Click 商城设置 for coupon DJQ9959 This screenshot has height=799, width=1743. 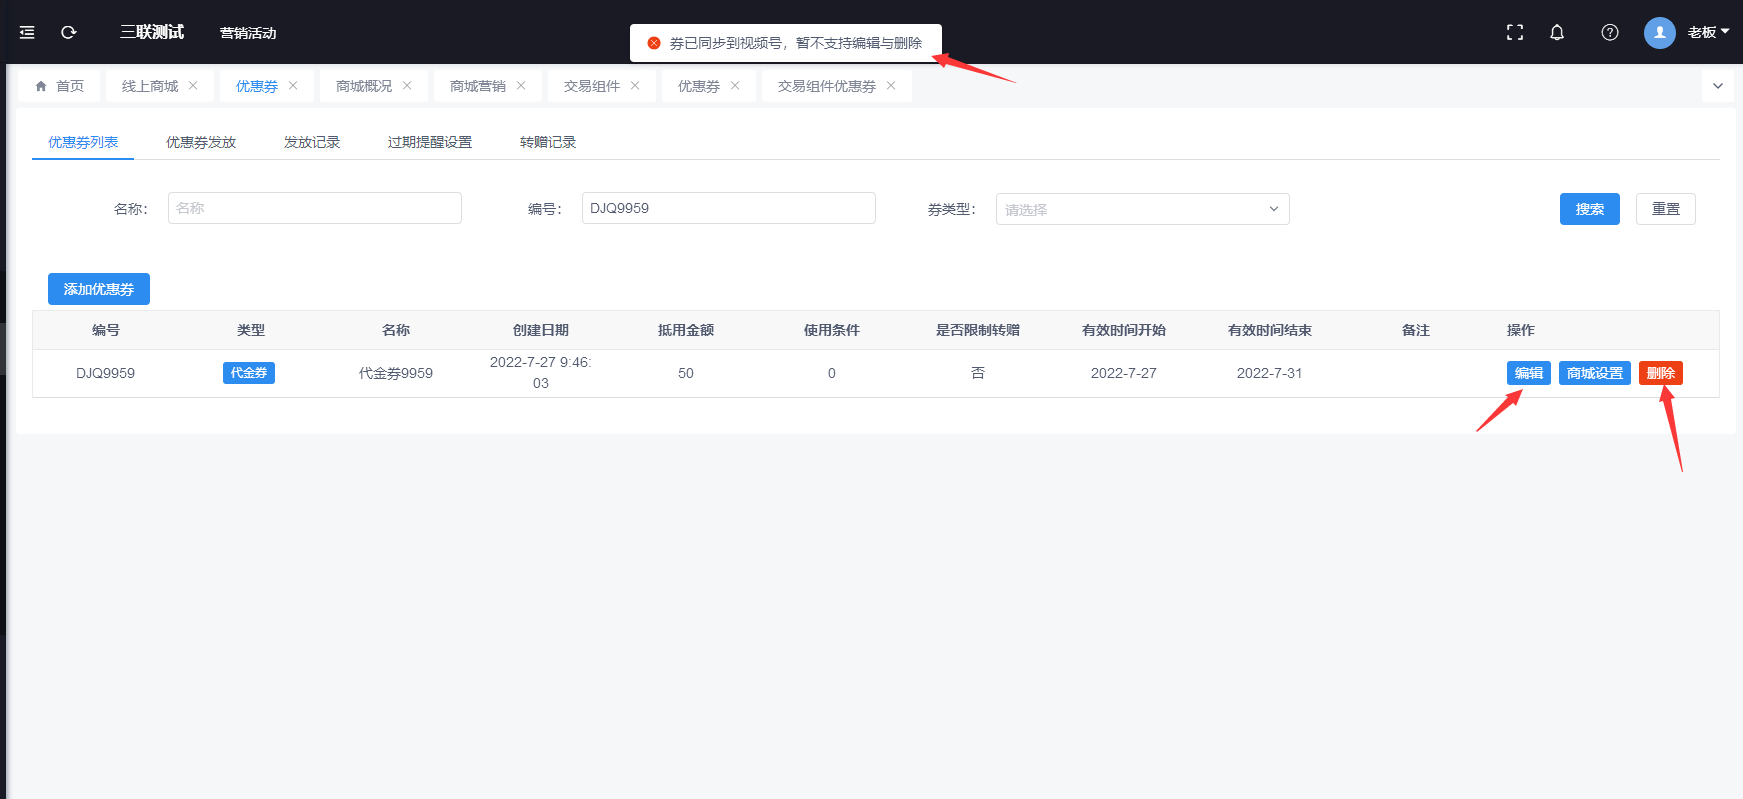pyautogui.click(x=1595, y=373)
